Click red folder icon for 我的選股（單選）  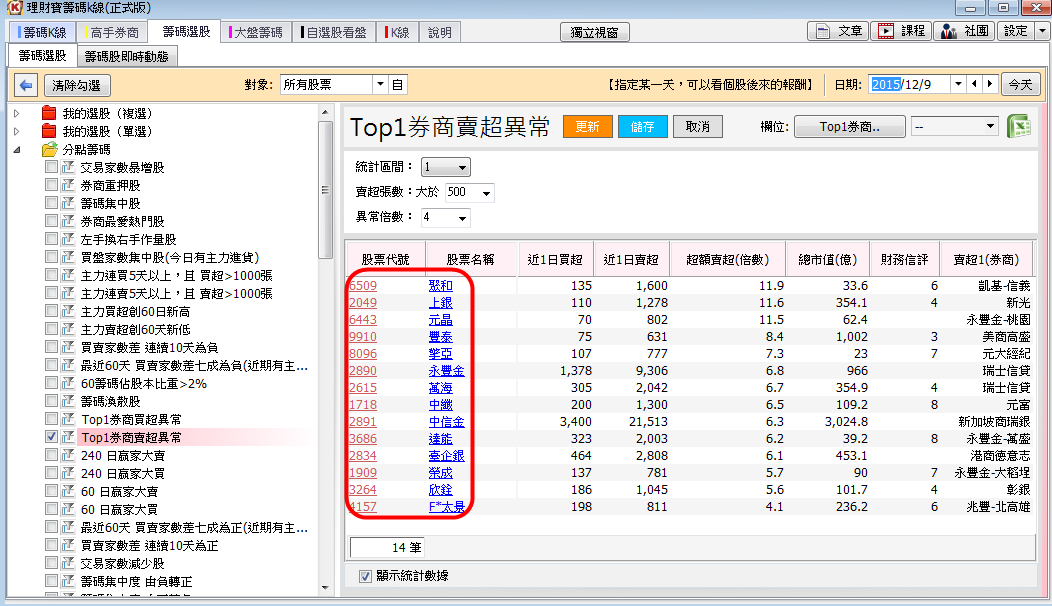(49, 132)
